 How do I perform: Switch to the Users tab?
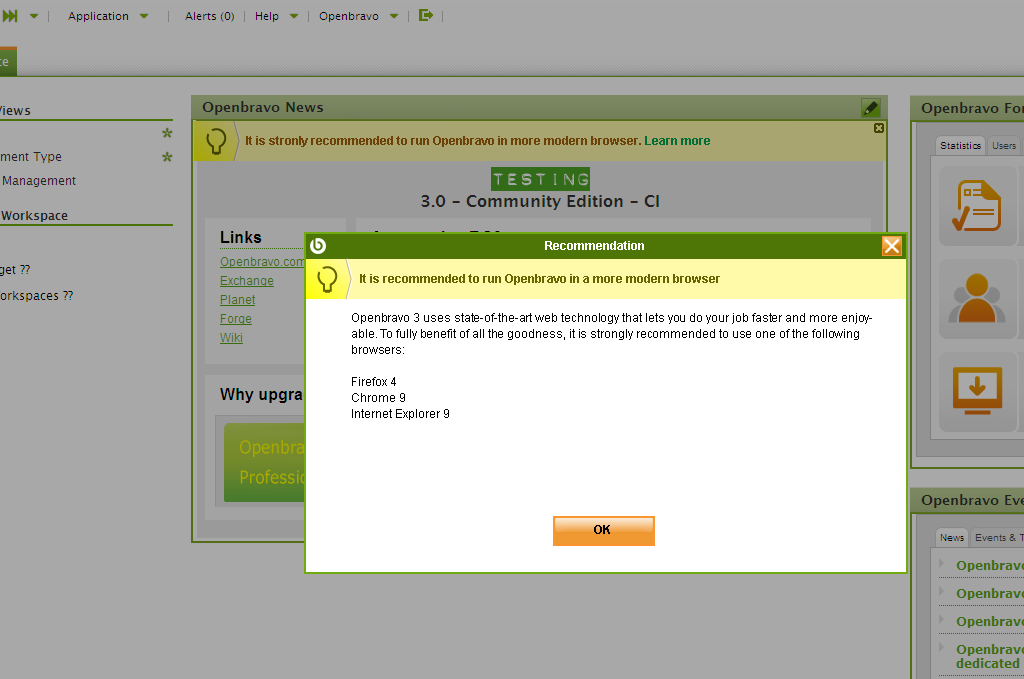(x=1004, y=146)
